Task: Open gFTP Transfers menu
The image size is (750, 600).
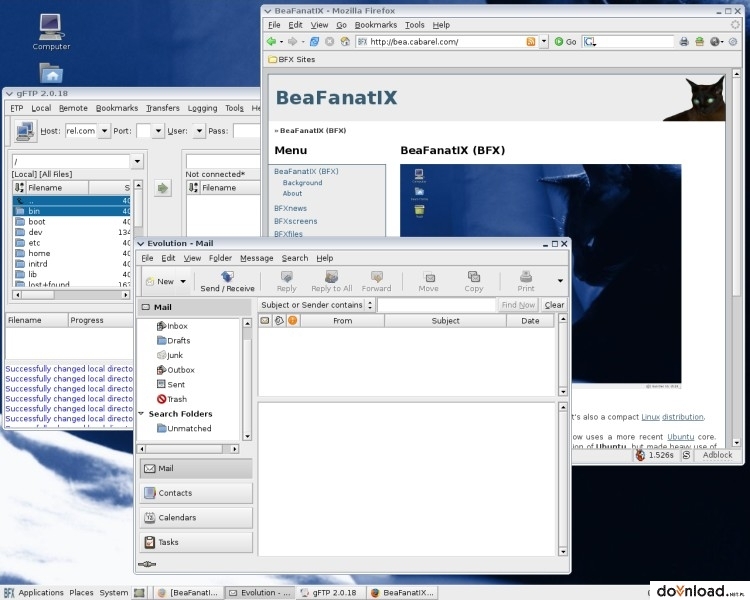Action: (163, 108)
